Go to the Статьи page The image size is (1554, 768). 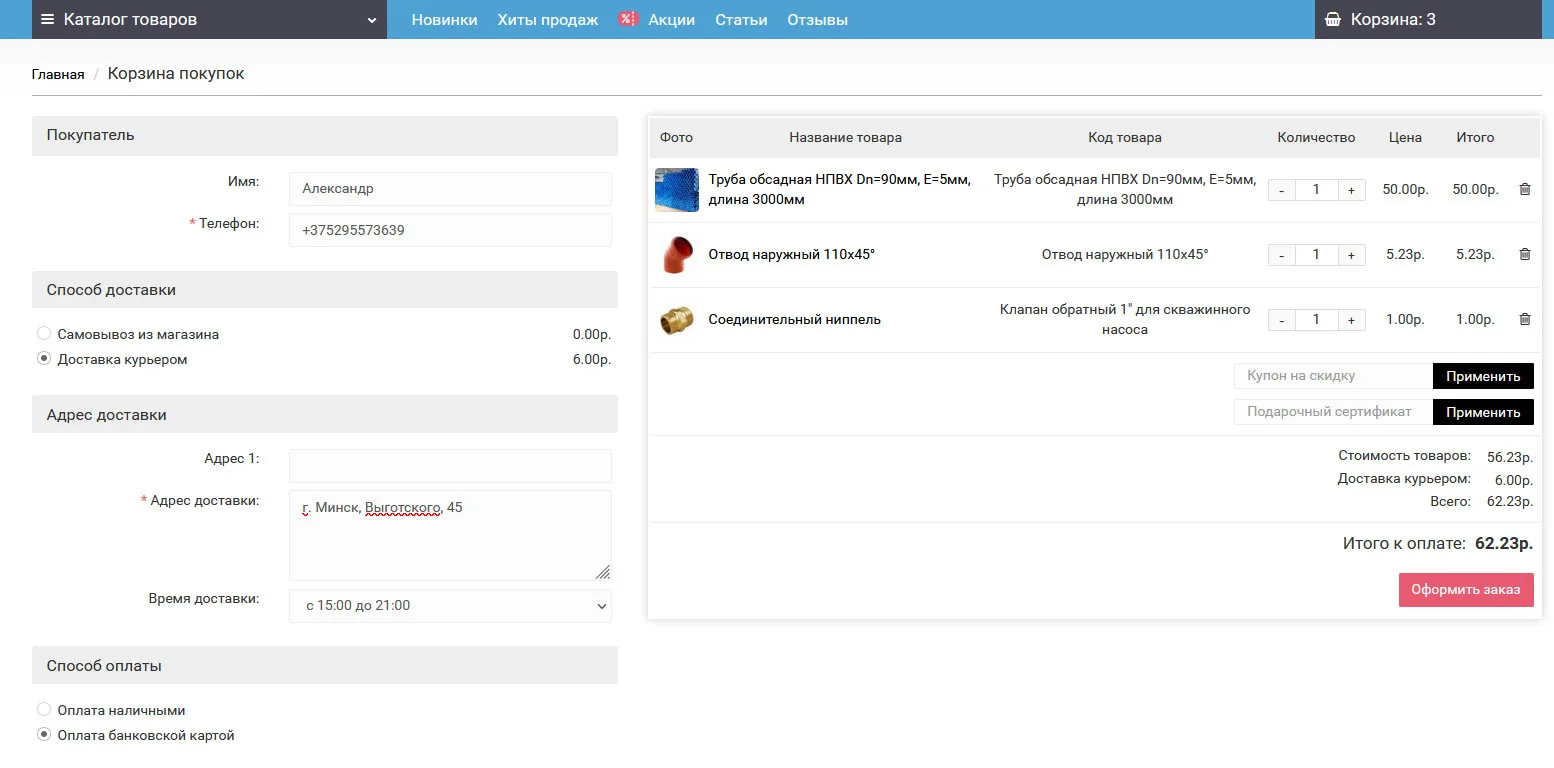coord(741,20)
